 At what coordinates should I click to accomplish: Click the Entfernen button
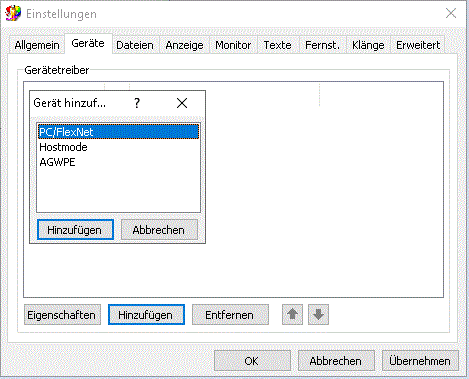pyautogui.click(x=230, y=315)
